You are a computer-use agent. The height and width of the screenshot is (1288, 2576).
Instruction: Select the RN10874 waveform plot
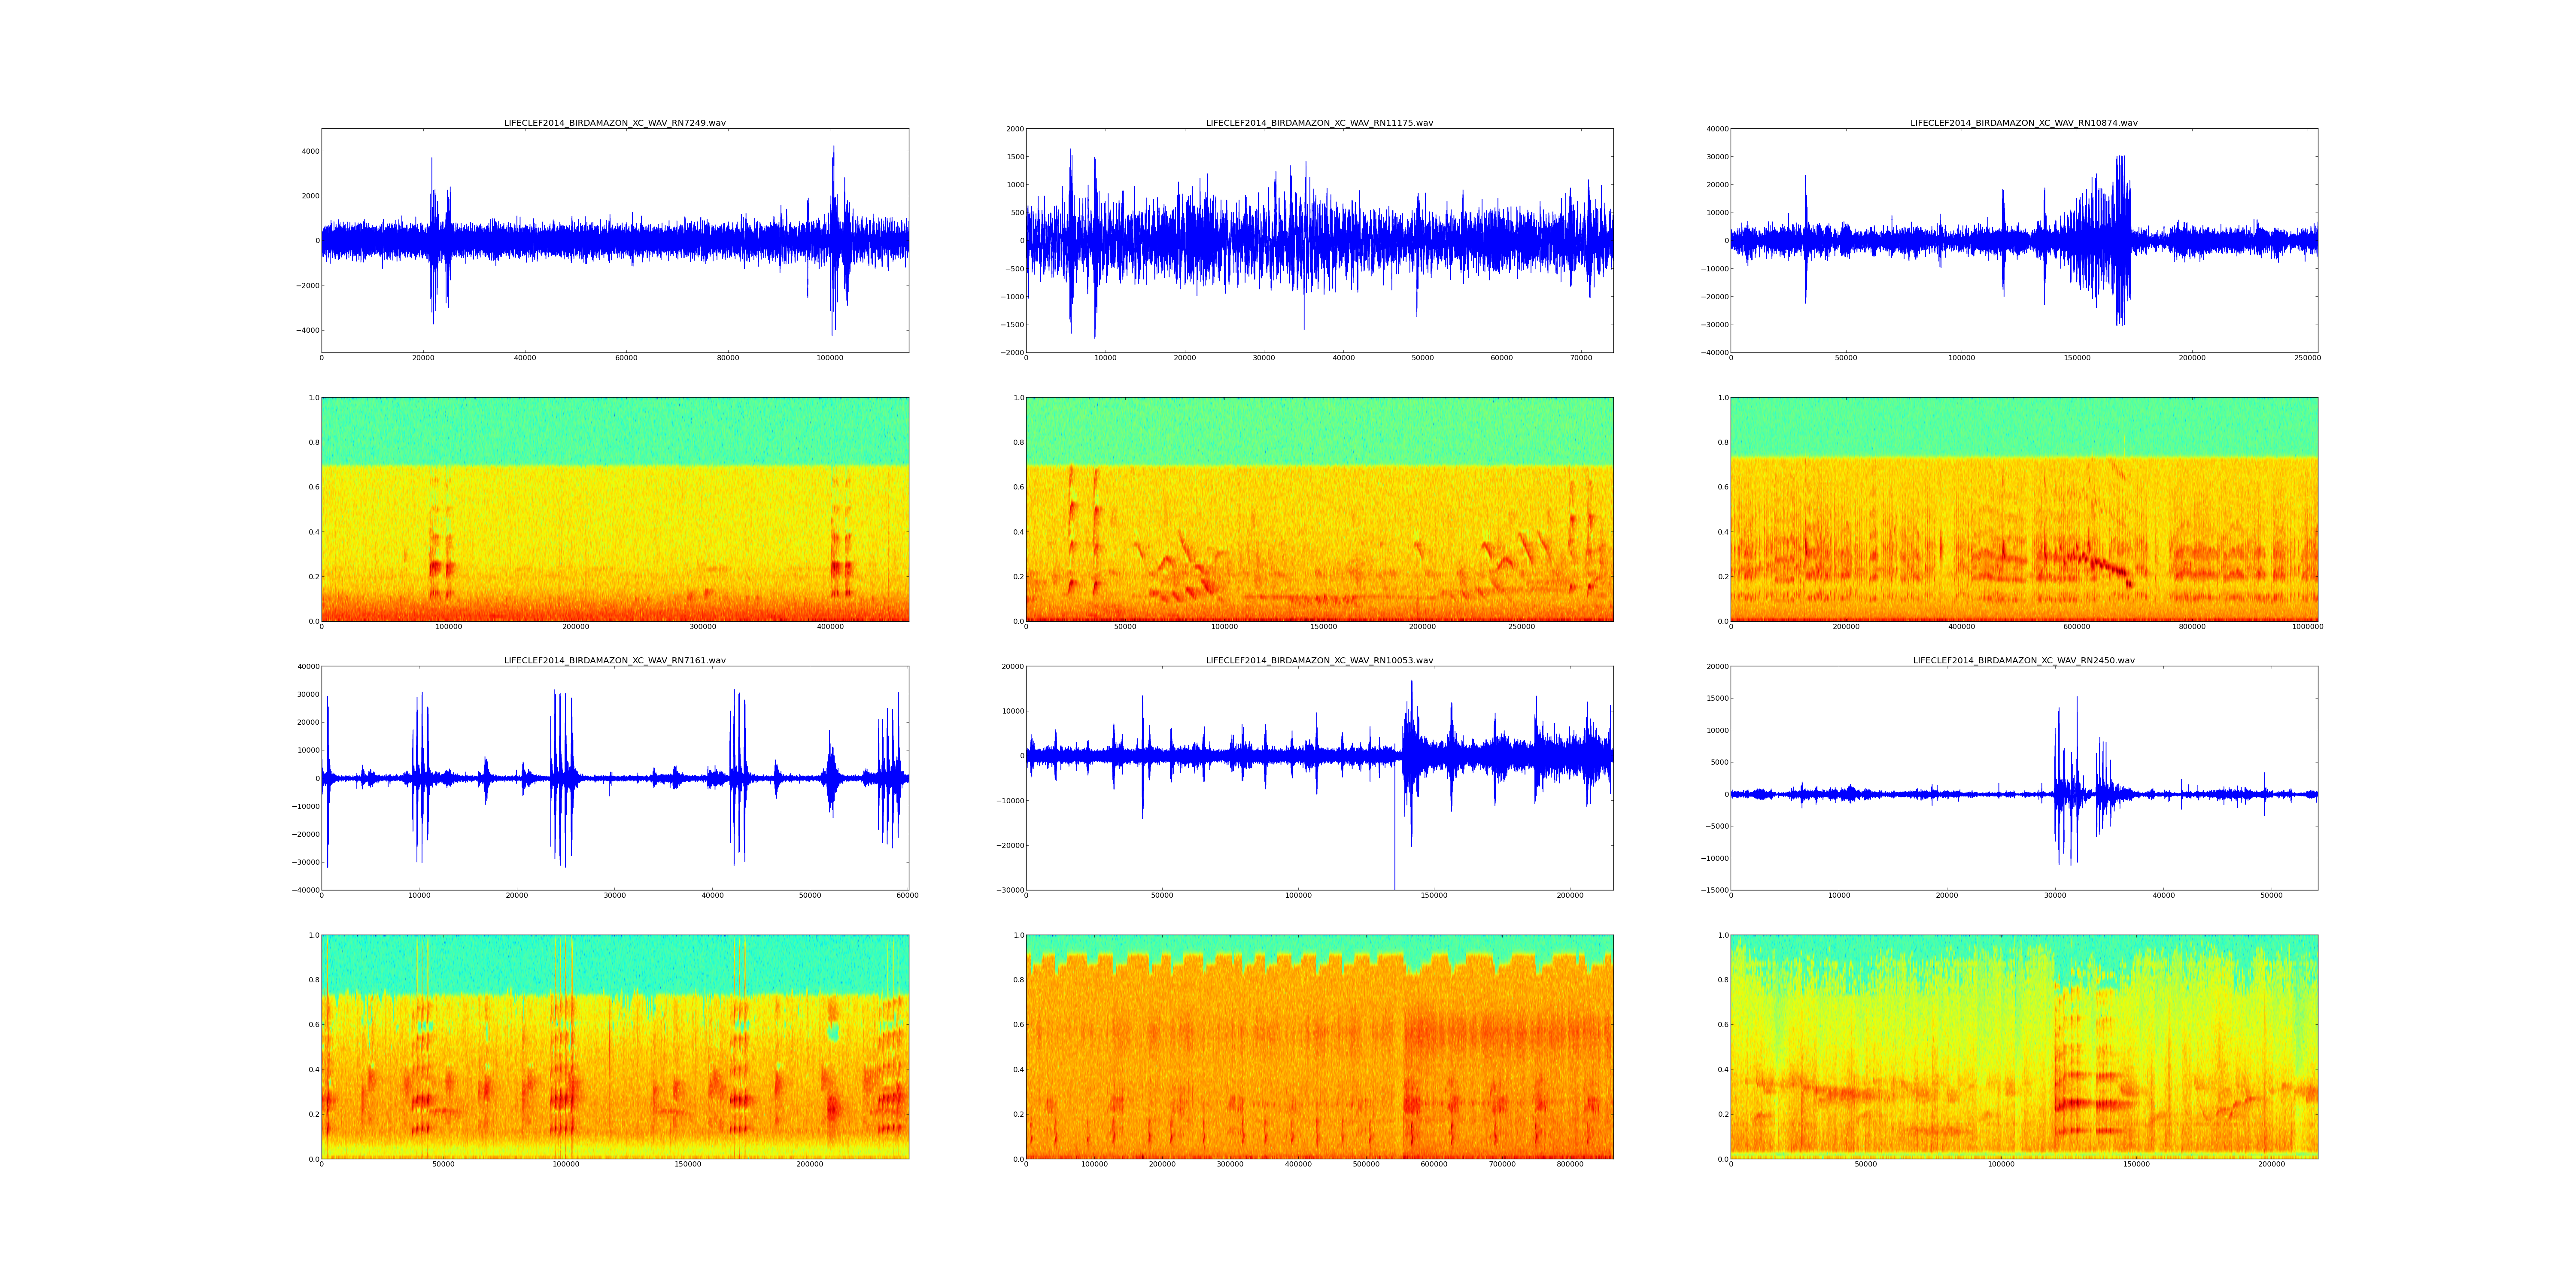[x=2023, y=240]
